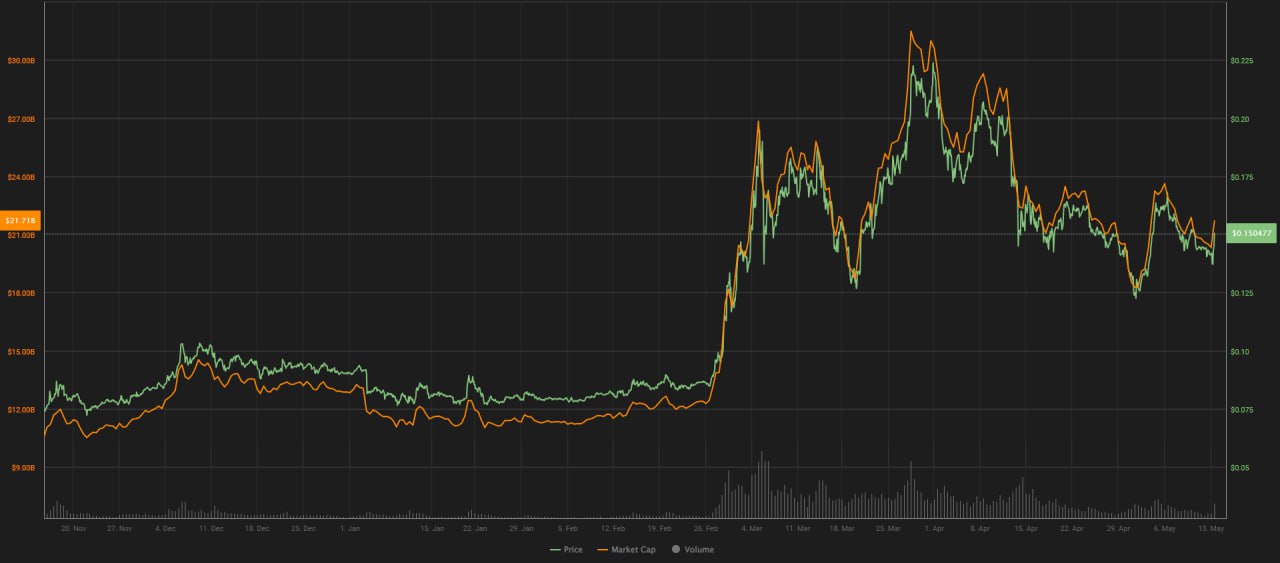Click the 1. Jan date label
This screenshot has width=1280, height=563.
350,527
